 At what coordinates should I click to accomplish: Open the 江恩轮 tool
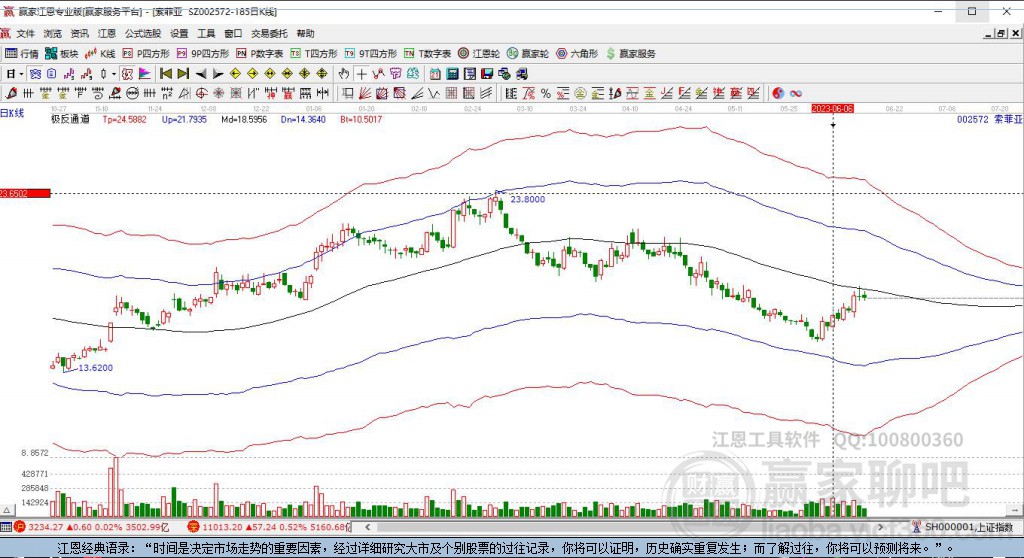479,54
